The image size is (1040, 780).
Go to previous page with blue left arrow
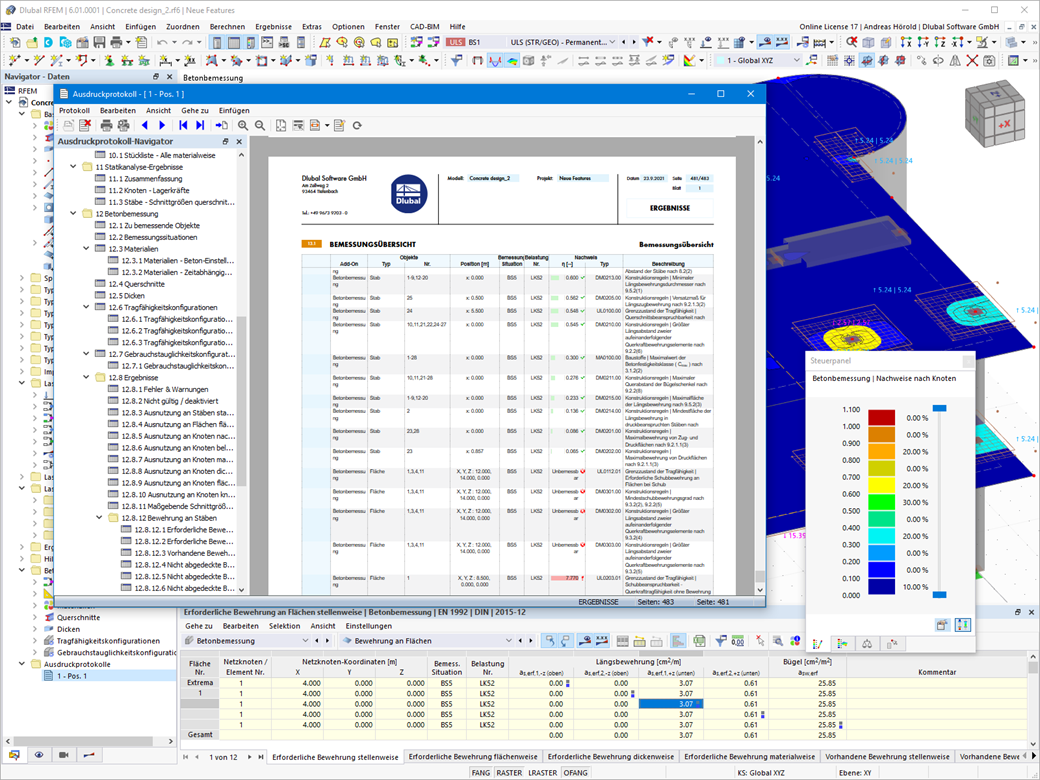click(145, 125)
